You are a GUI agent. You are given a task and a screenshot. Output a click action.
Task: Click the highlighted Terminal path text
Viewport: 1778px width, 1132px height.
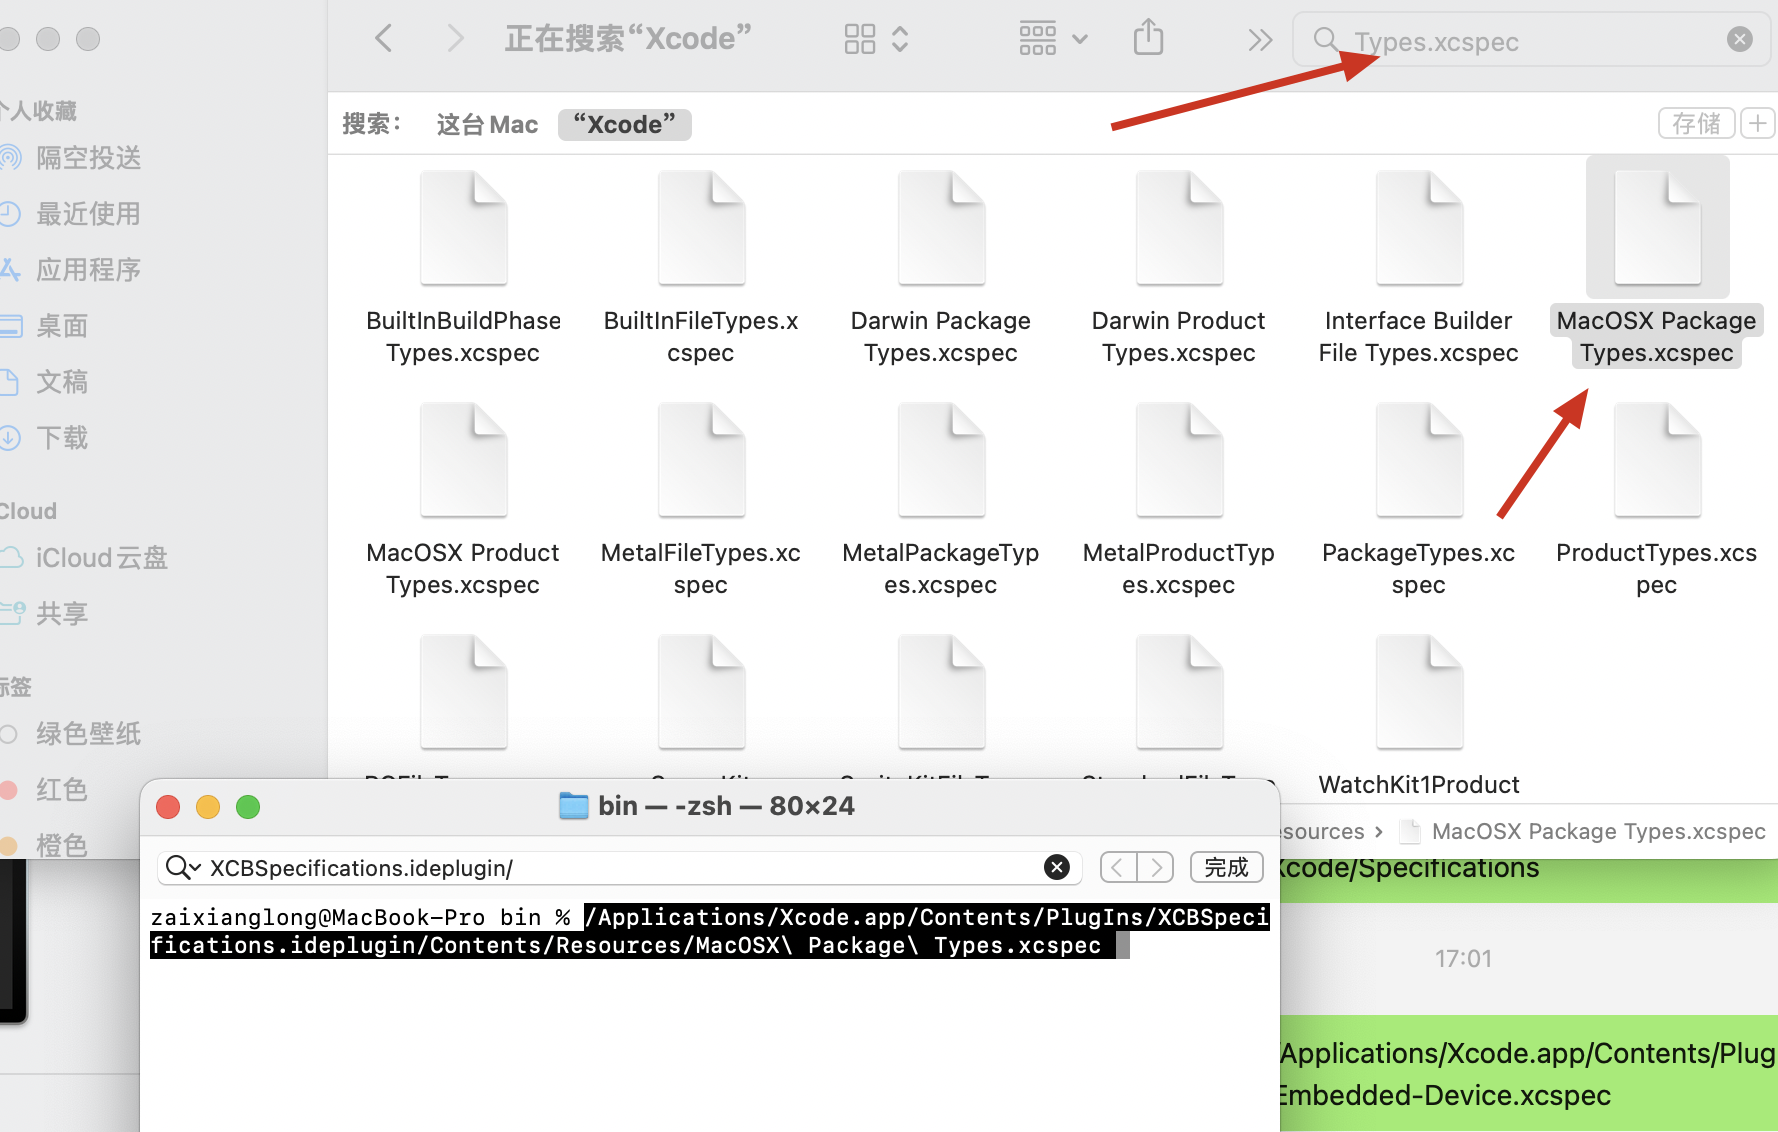click(710, 931)
